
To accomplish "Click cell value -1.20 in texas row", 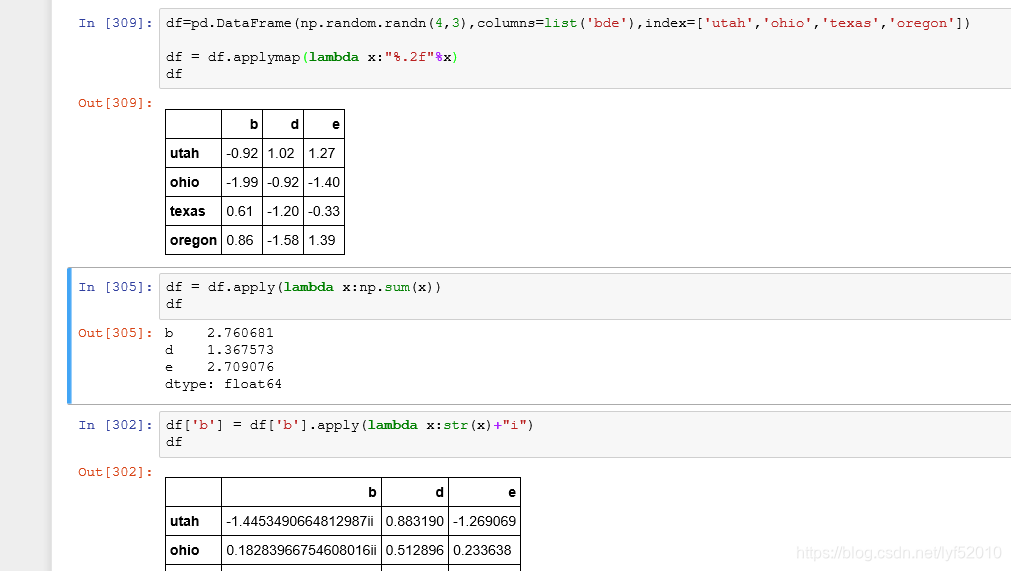I will (283, 211).
